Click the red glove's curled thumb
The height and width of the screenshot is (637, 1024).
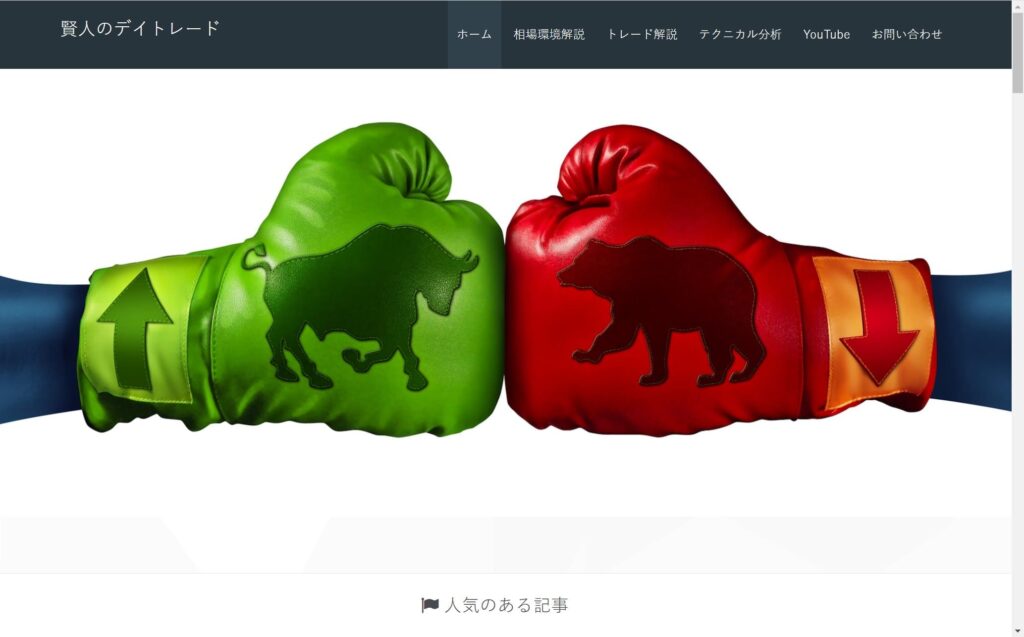pyautogui.click(x=601, y=163)
